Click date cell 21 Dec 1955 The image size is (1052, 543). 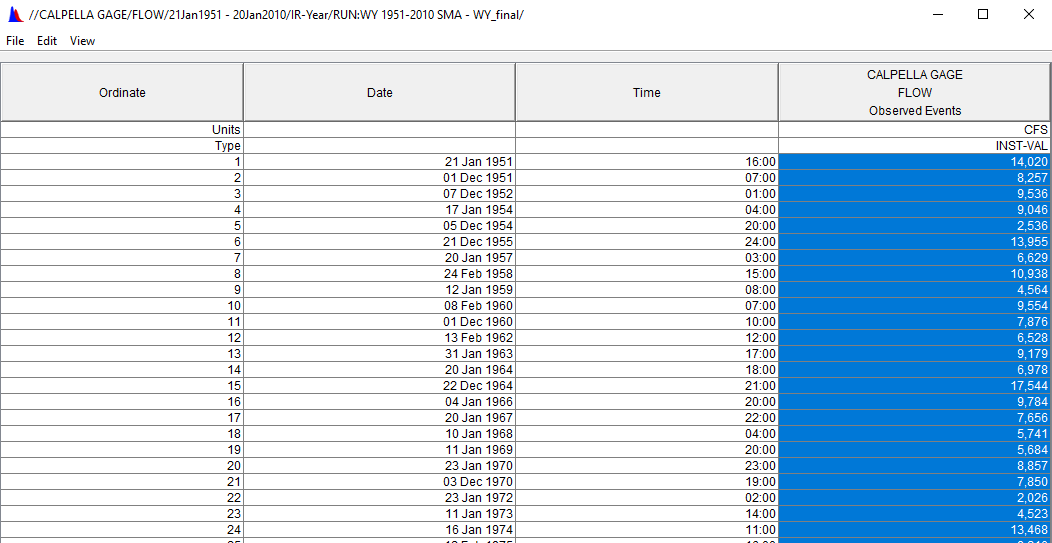click(380, 242)
